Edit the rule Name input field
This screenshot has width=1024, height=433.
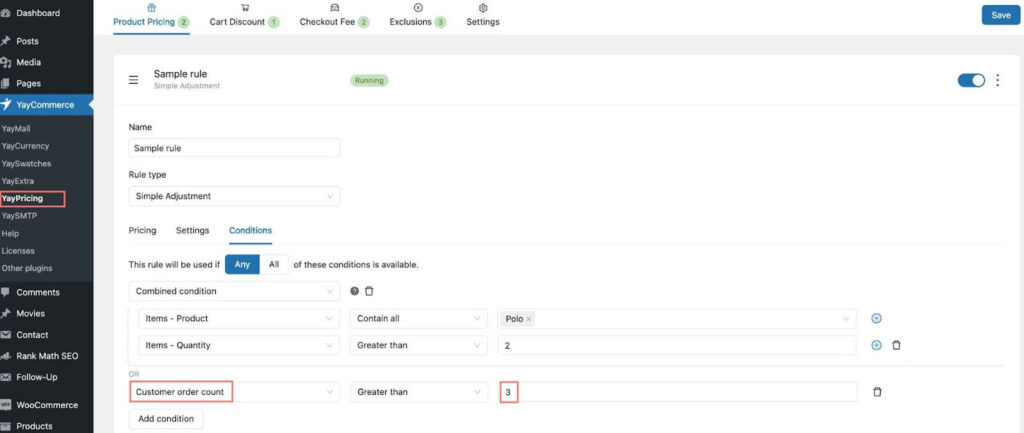click(234, 148)
